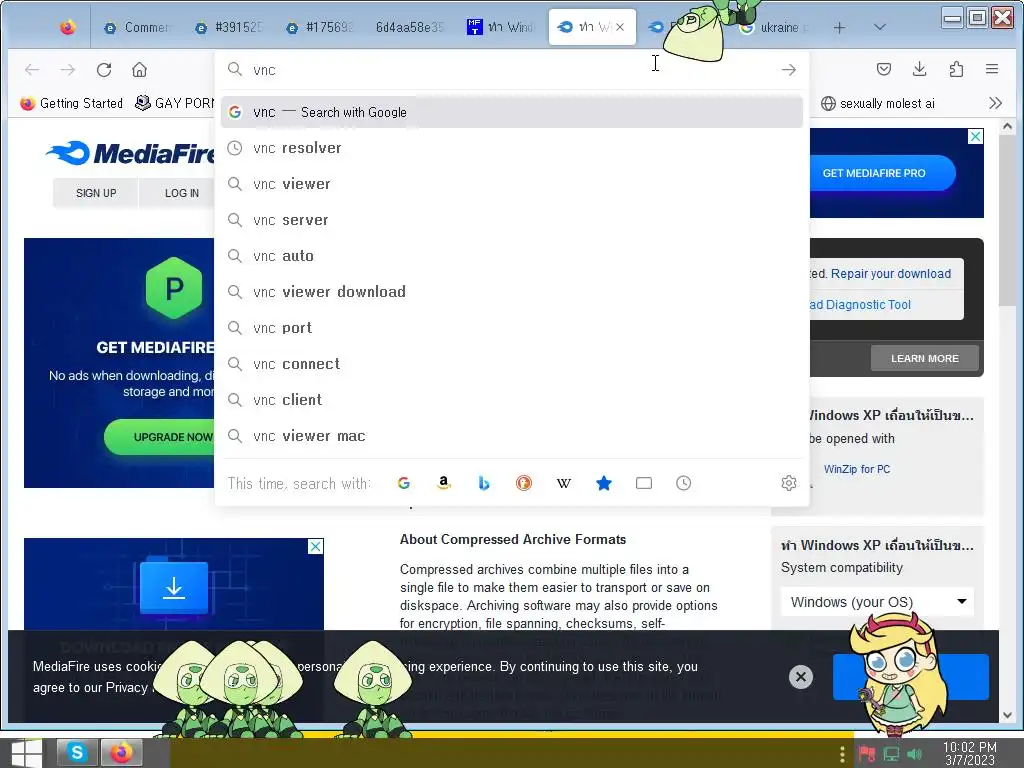The image size is (1024, 768).
Task: Search this time with DuckDuckGo
Action: pos(524,483)
